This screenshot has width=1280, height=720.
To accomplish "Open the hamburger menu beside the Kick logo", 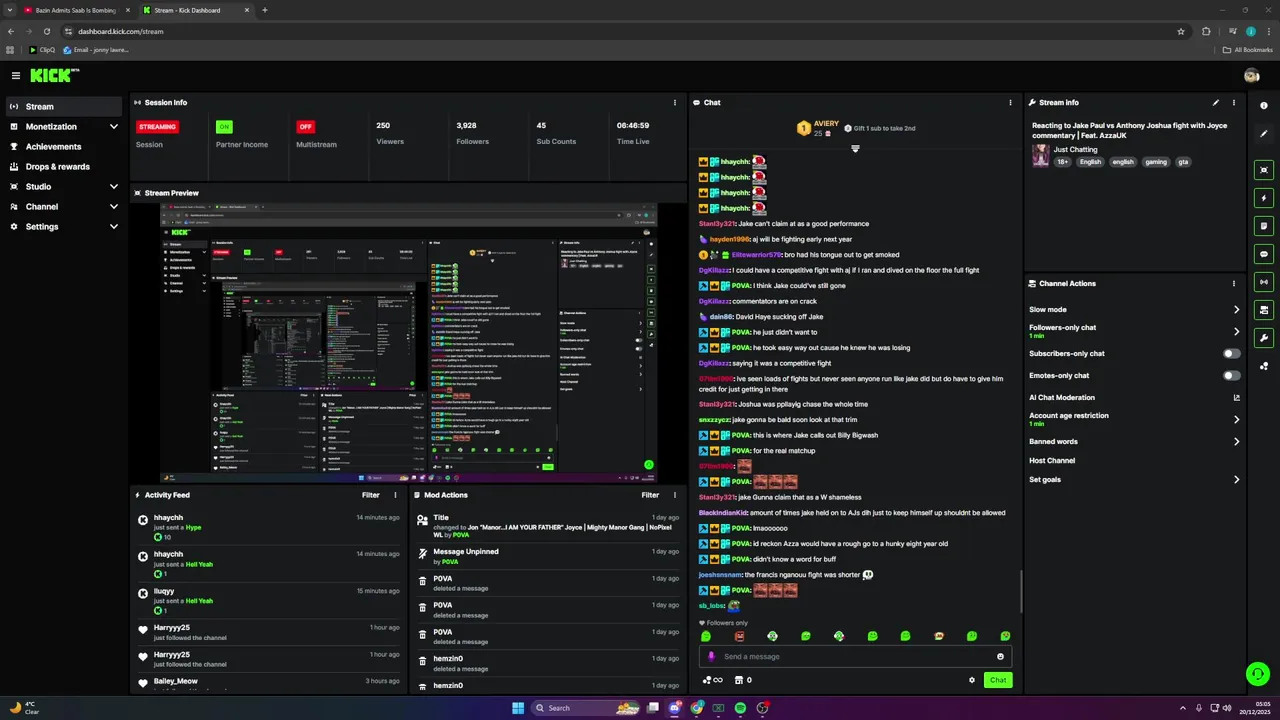I will 16,75.
